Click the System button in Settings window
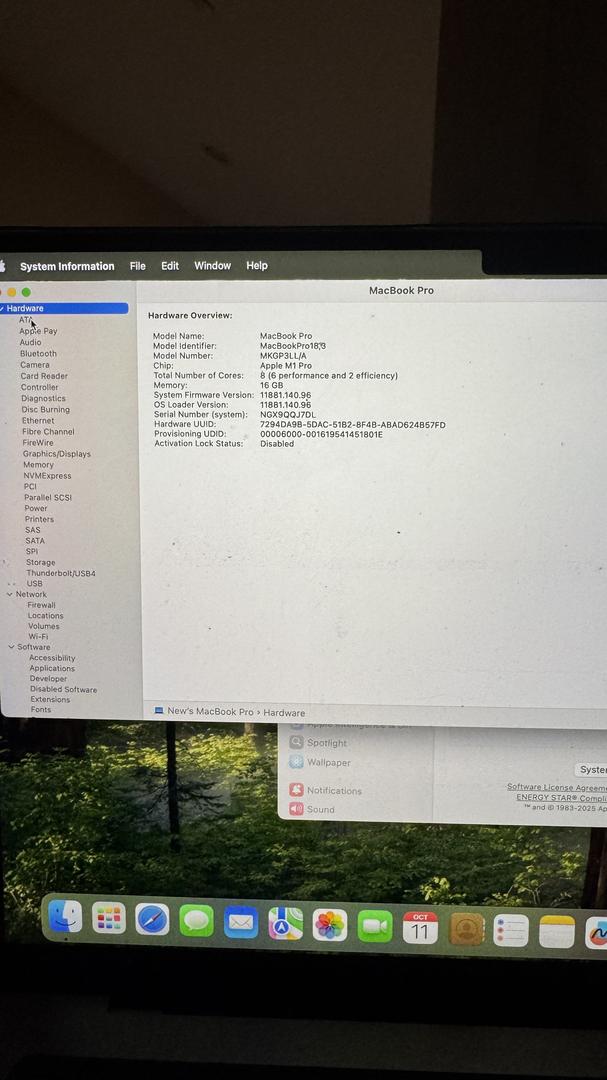 point(590,770)
